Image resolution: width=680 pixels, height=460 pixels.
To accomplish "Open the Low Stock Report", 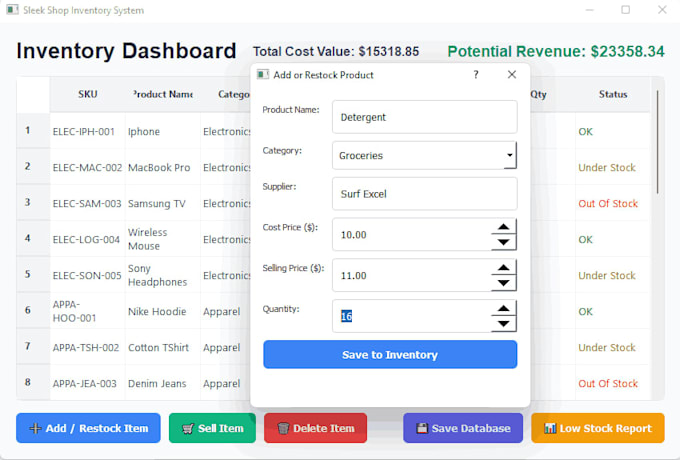I will click(598, 428).
